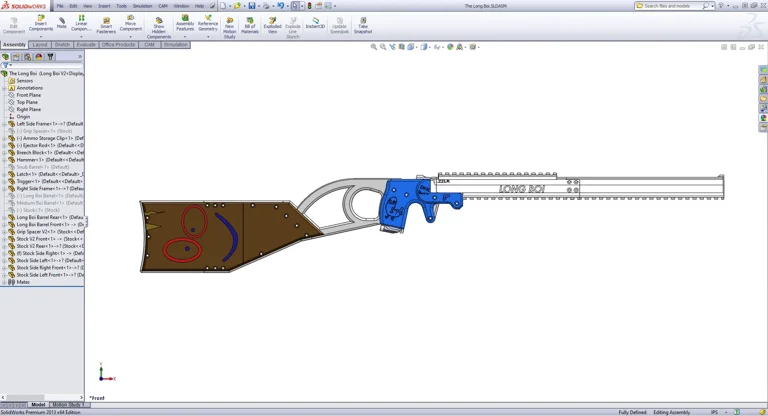The width and height of the screenshot is (768, 416).
Task: Open Bill of Materials
Action: pos(250,24)
